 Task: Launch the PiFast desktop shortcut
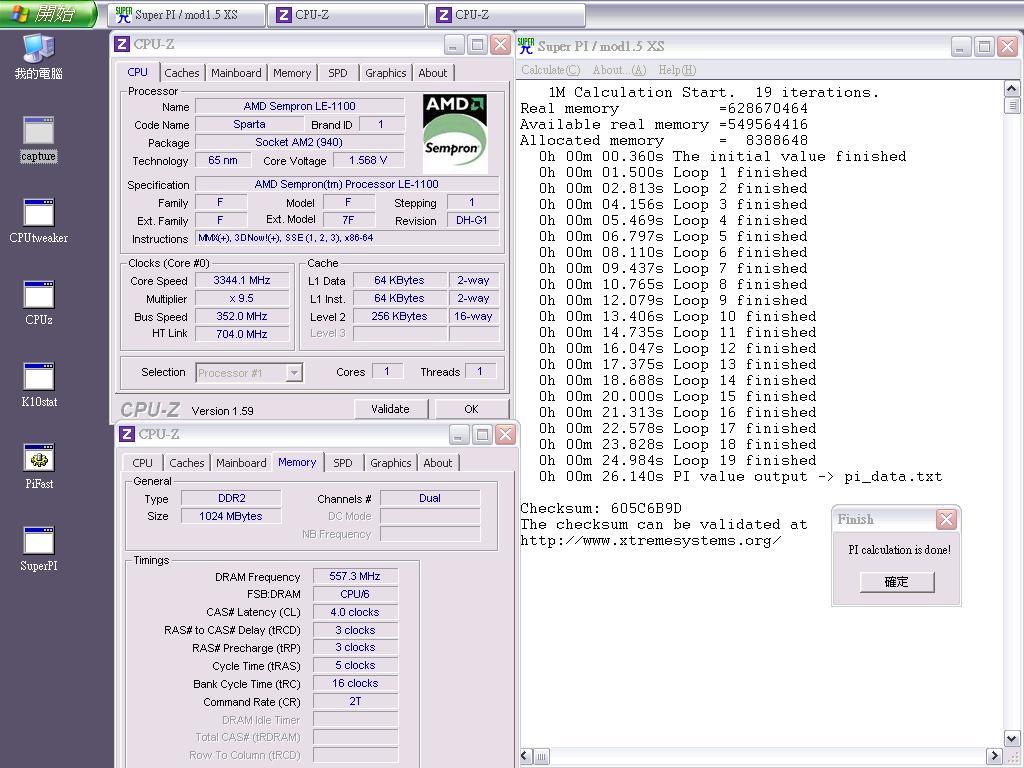click(x=39, y=467)
